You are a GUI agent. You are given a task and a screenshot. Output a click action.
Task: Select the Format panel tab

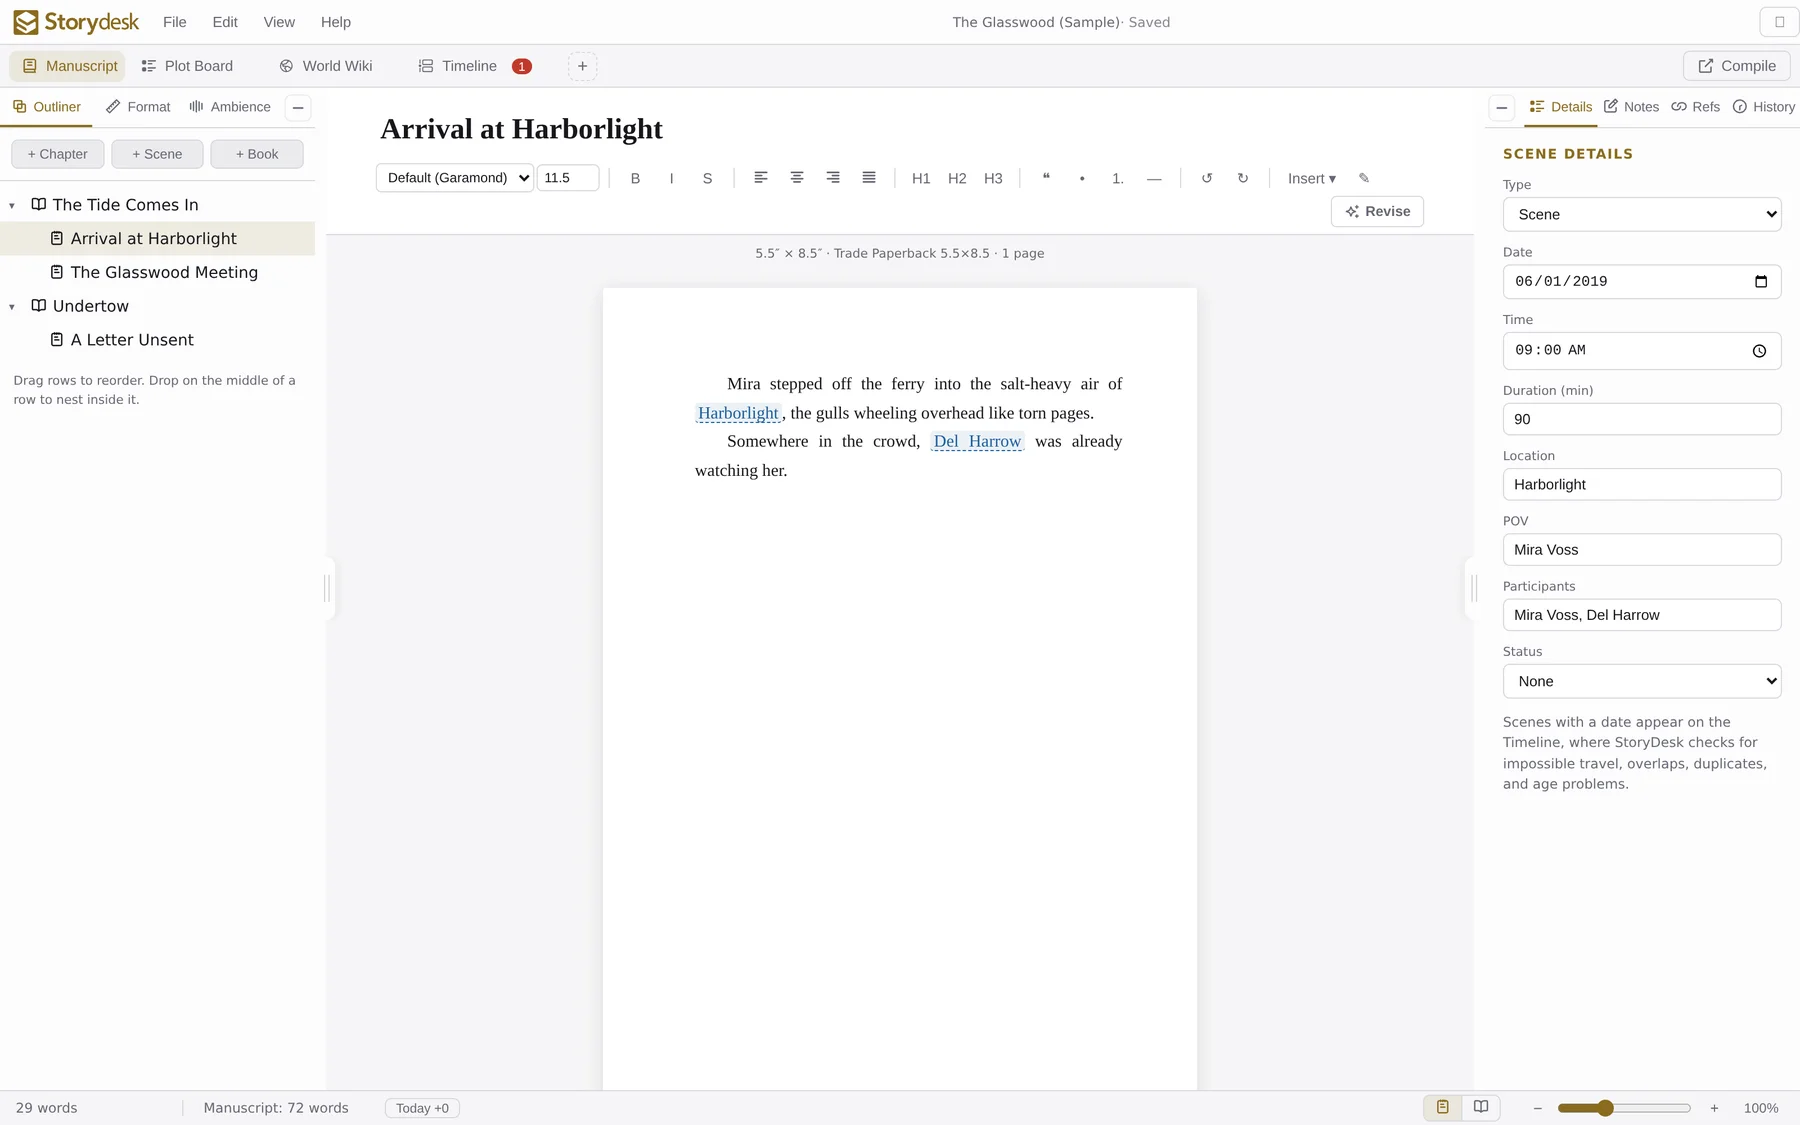(138, 107)
